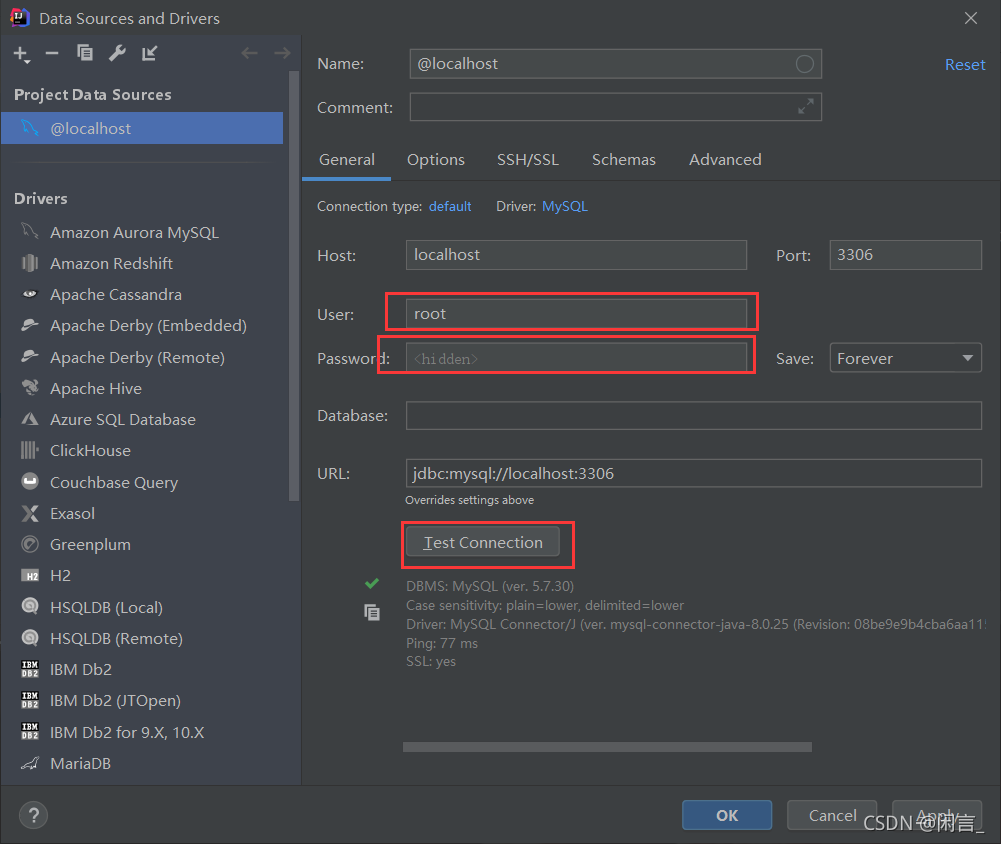Click the Test Connection button
This screenshot has width=1001, height=844.
tap(483, 543)
